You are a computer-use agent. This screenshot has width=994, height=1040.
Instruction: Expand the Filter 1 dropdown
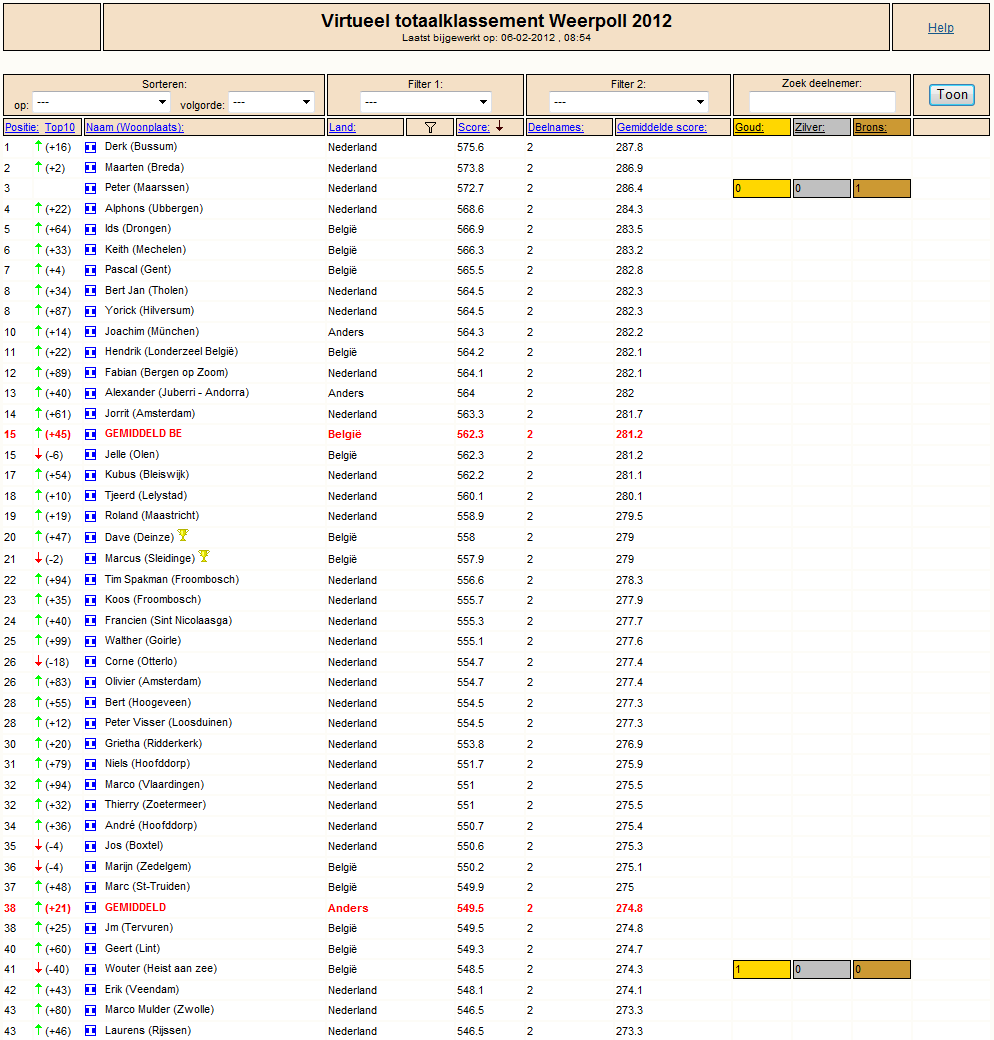click(425, 102)
